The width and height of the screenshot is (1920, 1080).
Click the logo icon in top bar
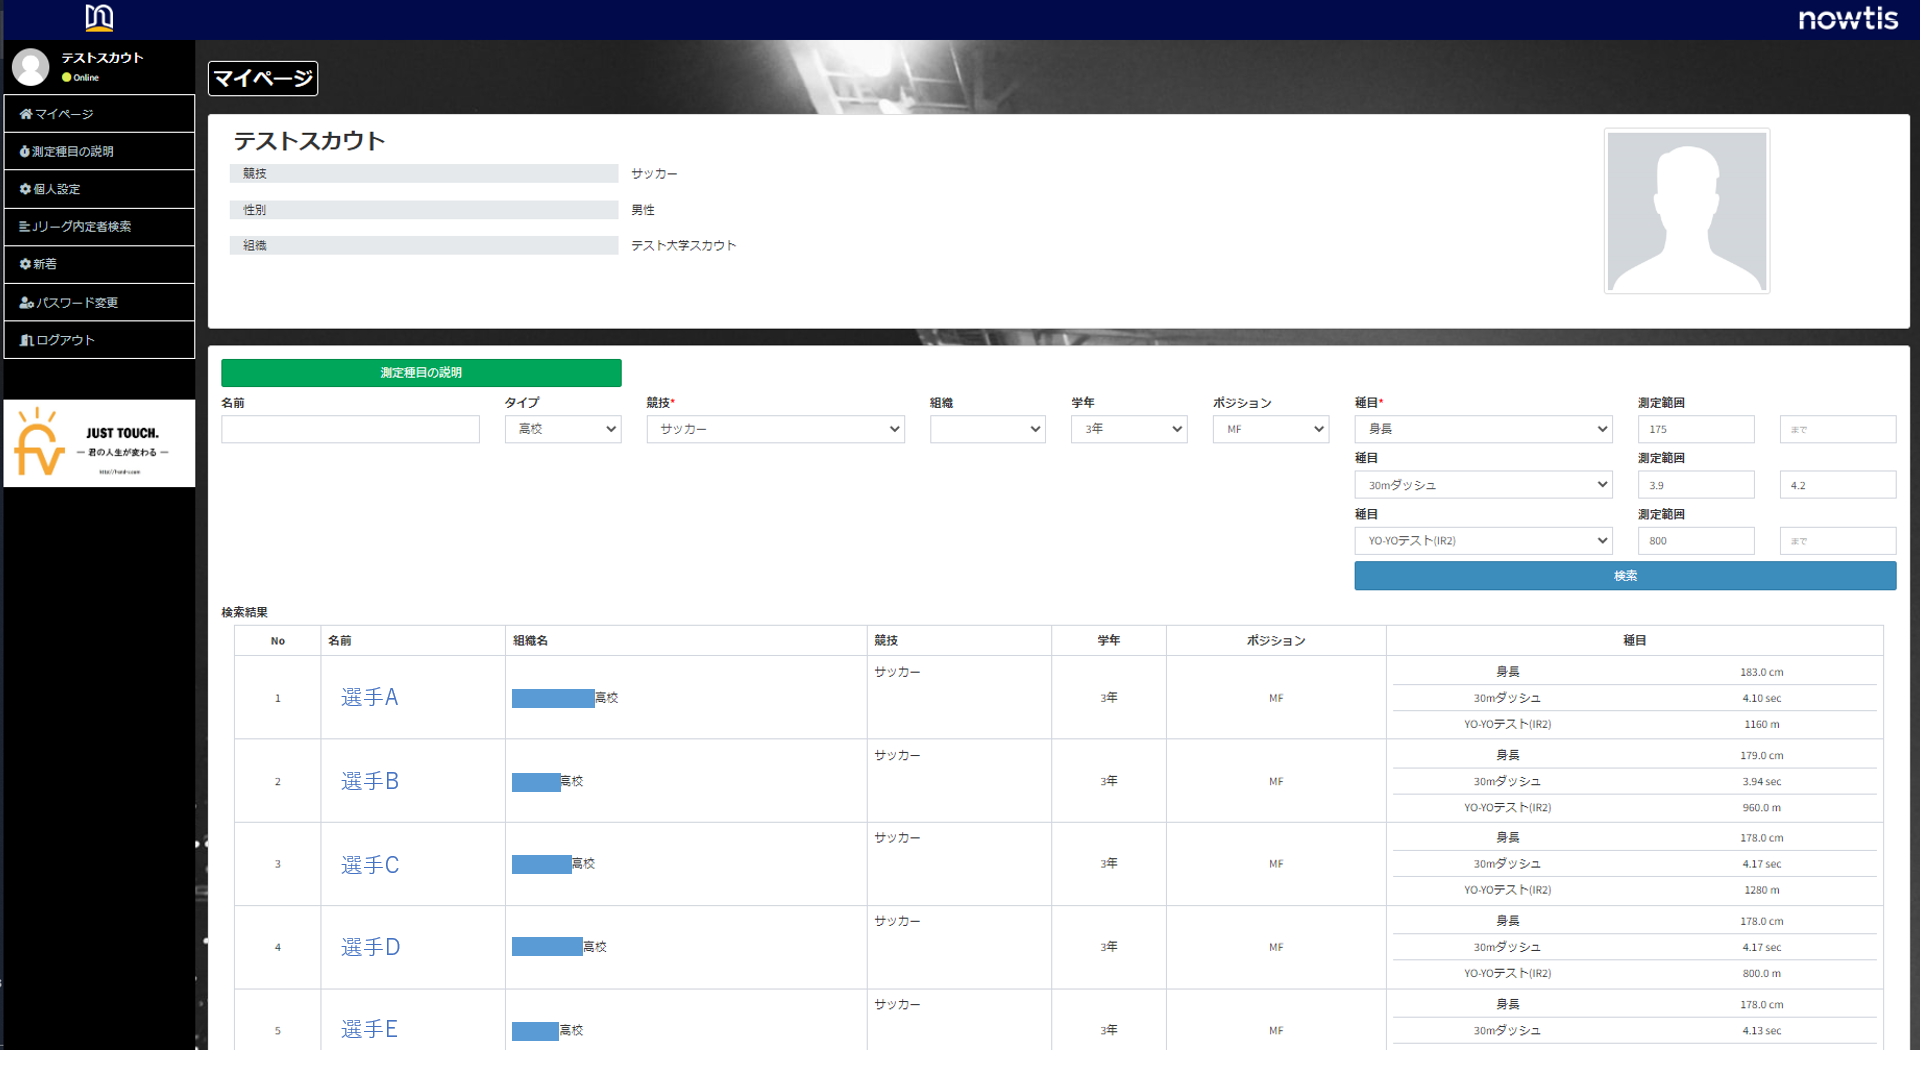(x=99, y=18)
